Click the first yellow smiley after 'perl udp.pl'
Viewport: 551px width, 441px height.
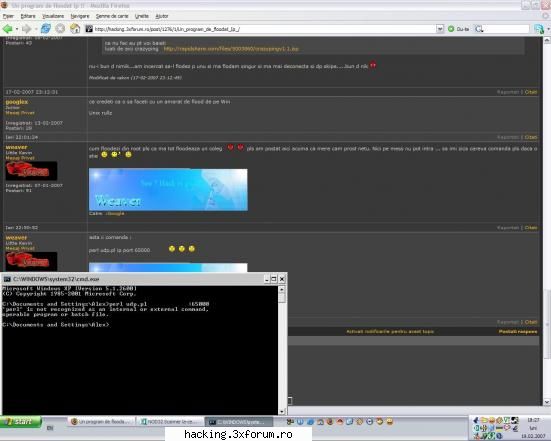(x=171, y=249)
